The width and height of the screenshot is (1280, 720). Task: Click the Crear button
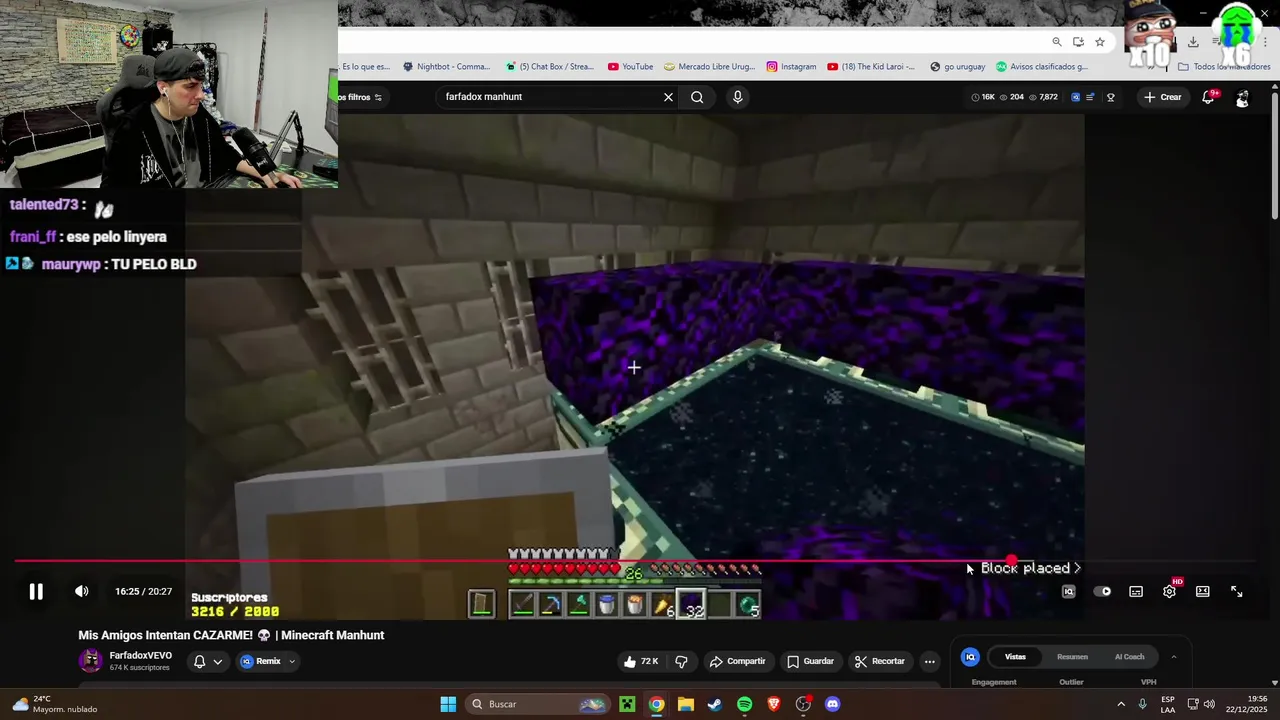coord(1163,97)
